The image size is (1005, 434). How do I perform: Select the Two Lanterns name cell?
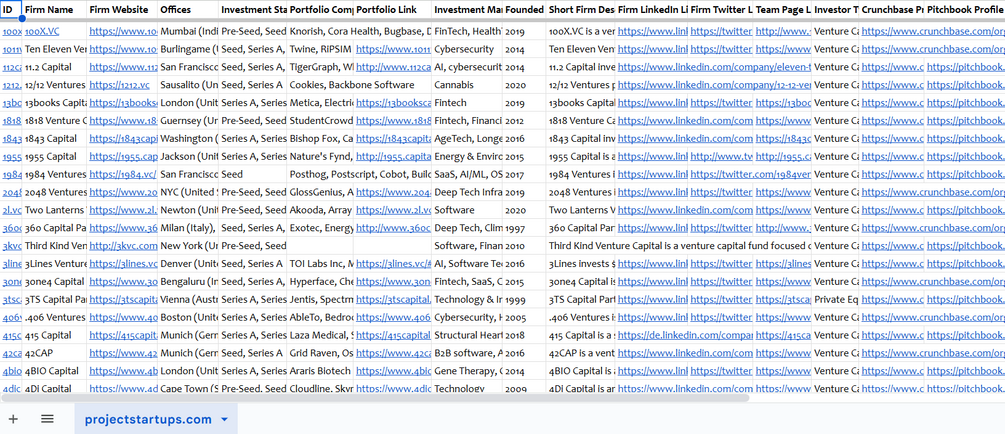55,210
